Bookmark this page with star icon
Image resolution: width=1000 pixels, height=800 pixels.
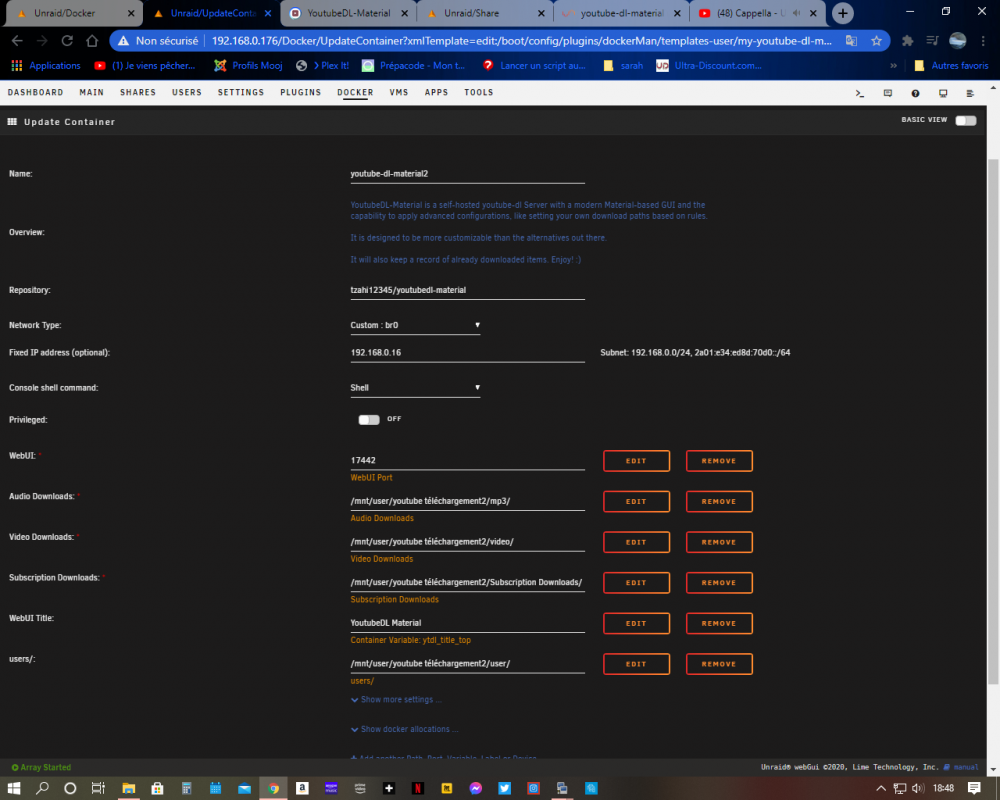tap(876, 41)
